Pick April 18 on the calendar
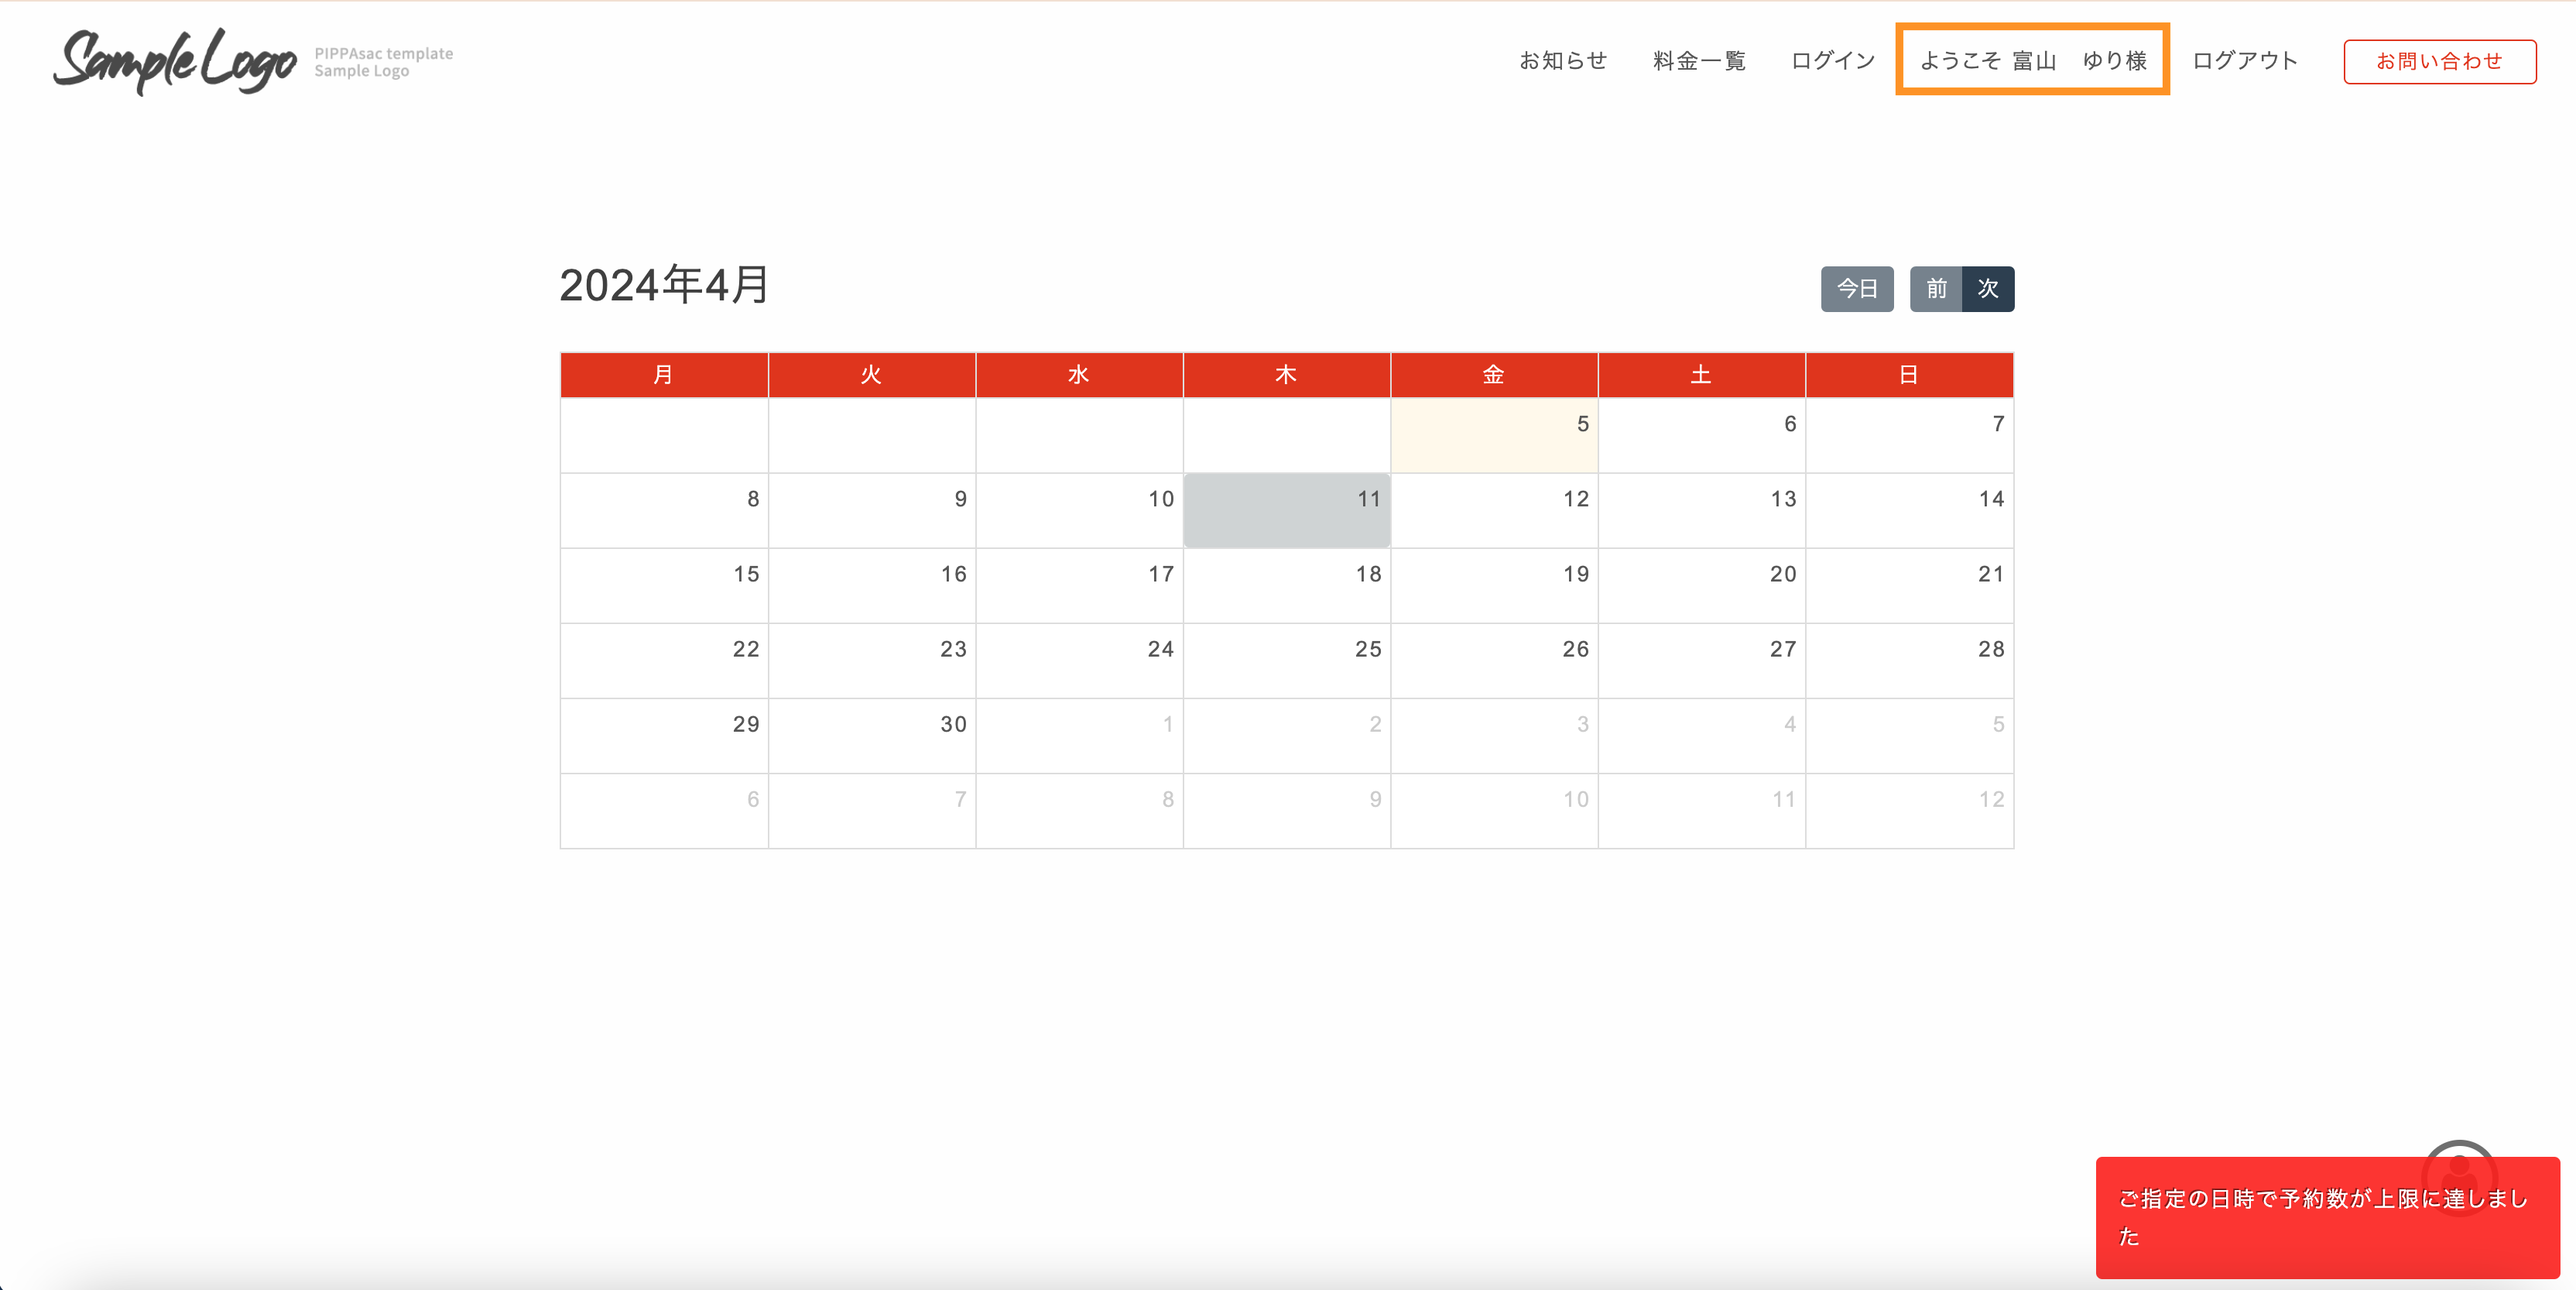Image resolution: width=2576 pixels, height=1290 pixels. 1286,585
